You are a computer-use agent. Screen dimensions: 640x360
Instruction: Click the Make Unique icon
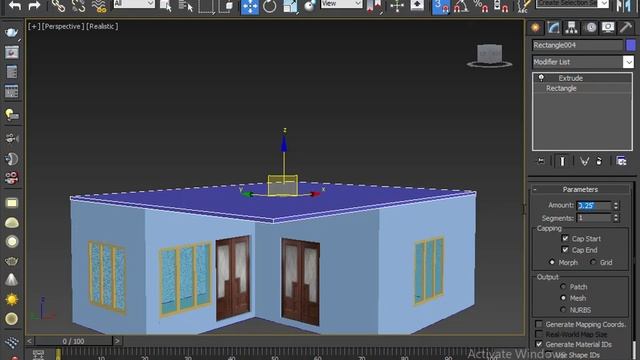(584, 161)
